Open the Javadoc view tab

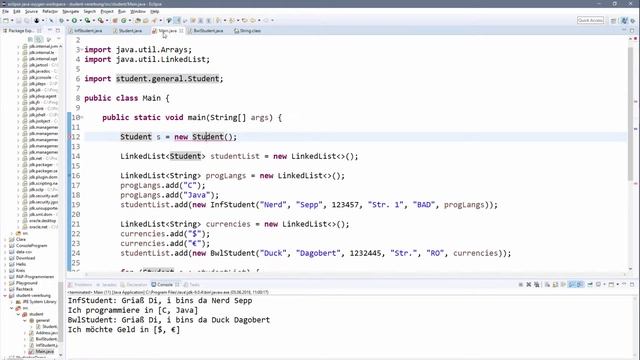[x=106, y=284]
